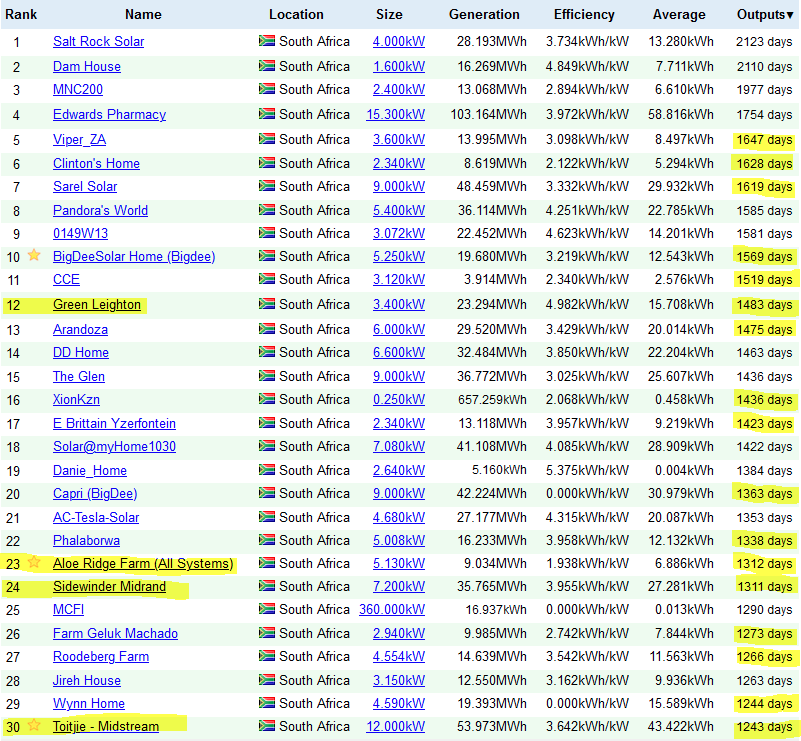Open the Sidewinder Midrand system link
Screen dimensions: 801x741
[x=109, y=586]
